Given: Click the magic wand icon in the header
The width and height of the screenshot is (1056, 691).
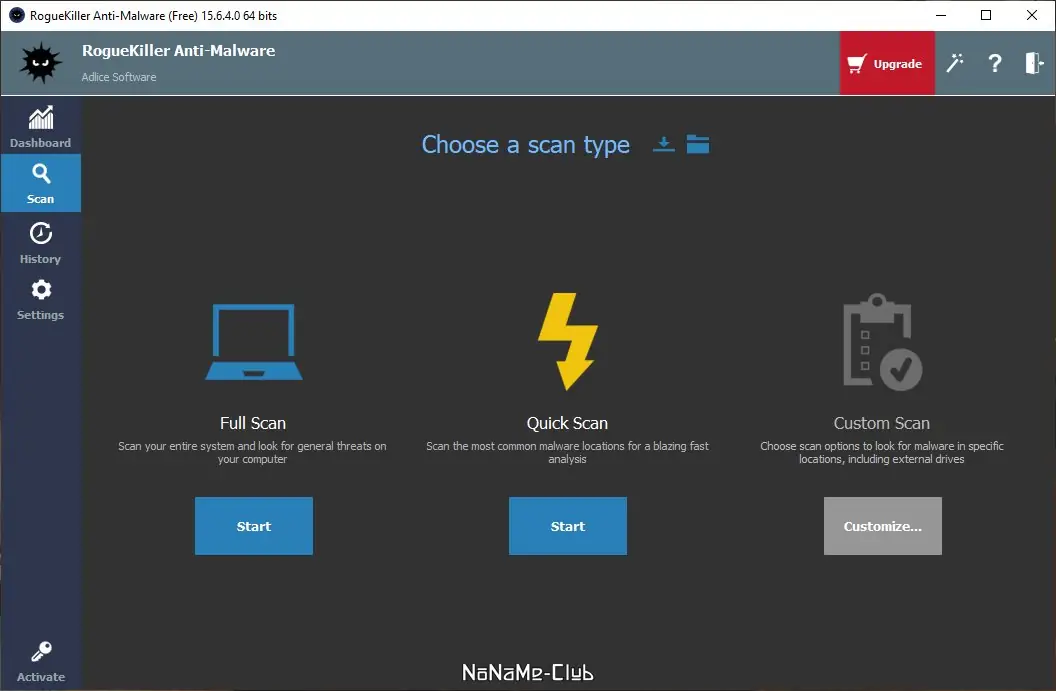Looking at the screenshot, I should pyautogui.click(x=955, y=63).
